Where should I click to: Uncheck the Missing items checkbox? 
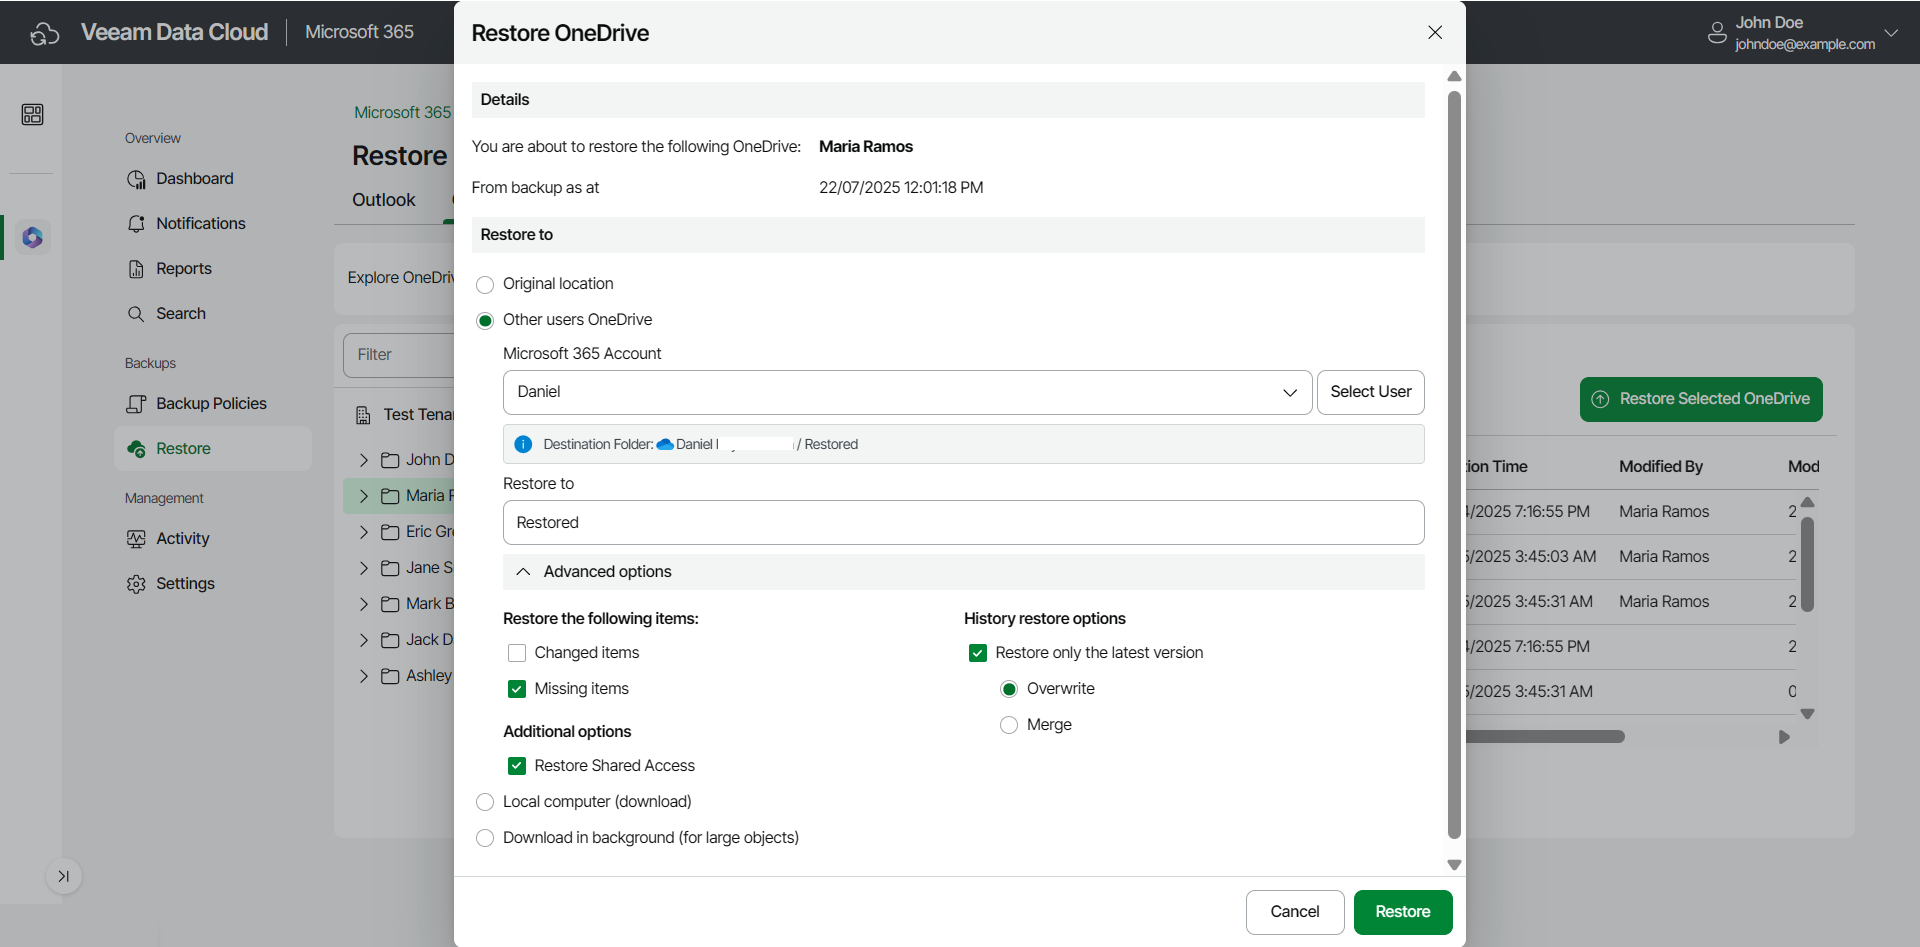[x=517, y=689]
